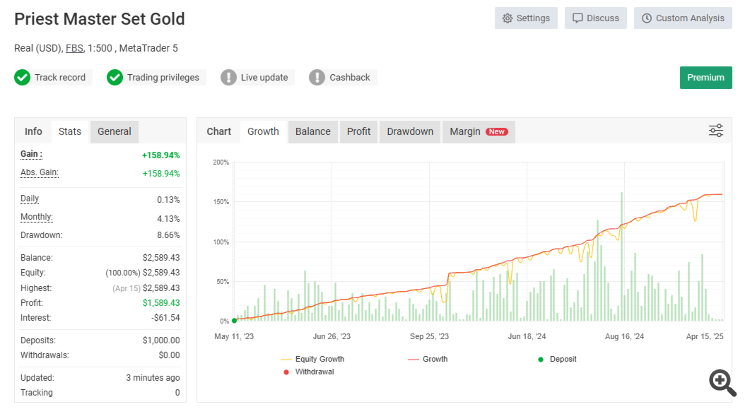Screen dimensions: 750x409
Task: Toggle Growth legend series
Action: tap(428, 359)
